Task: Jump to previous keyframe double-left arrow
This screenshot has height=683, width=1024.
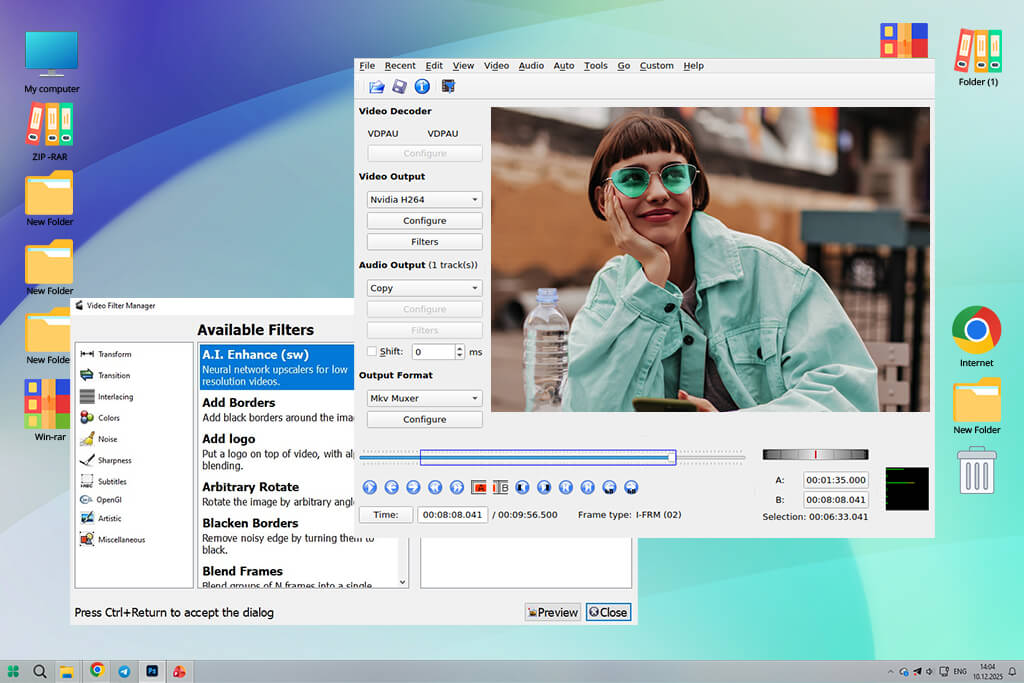Action: click(435, 487)
